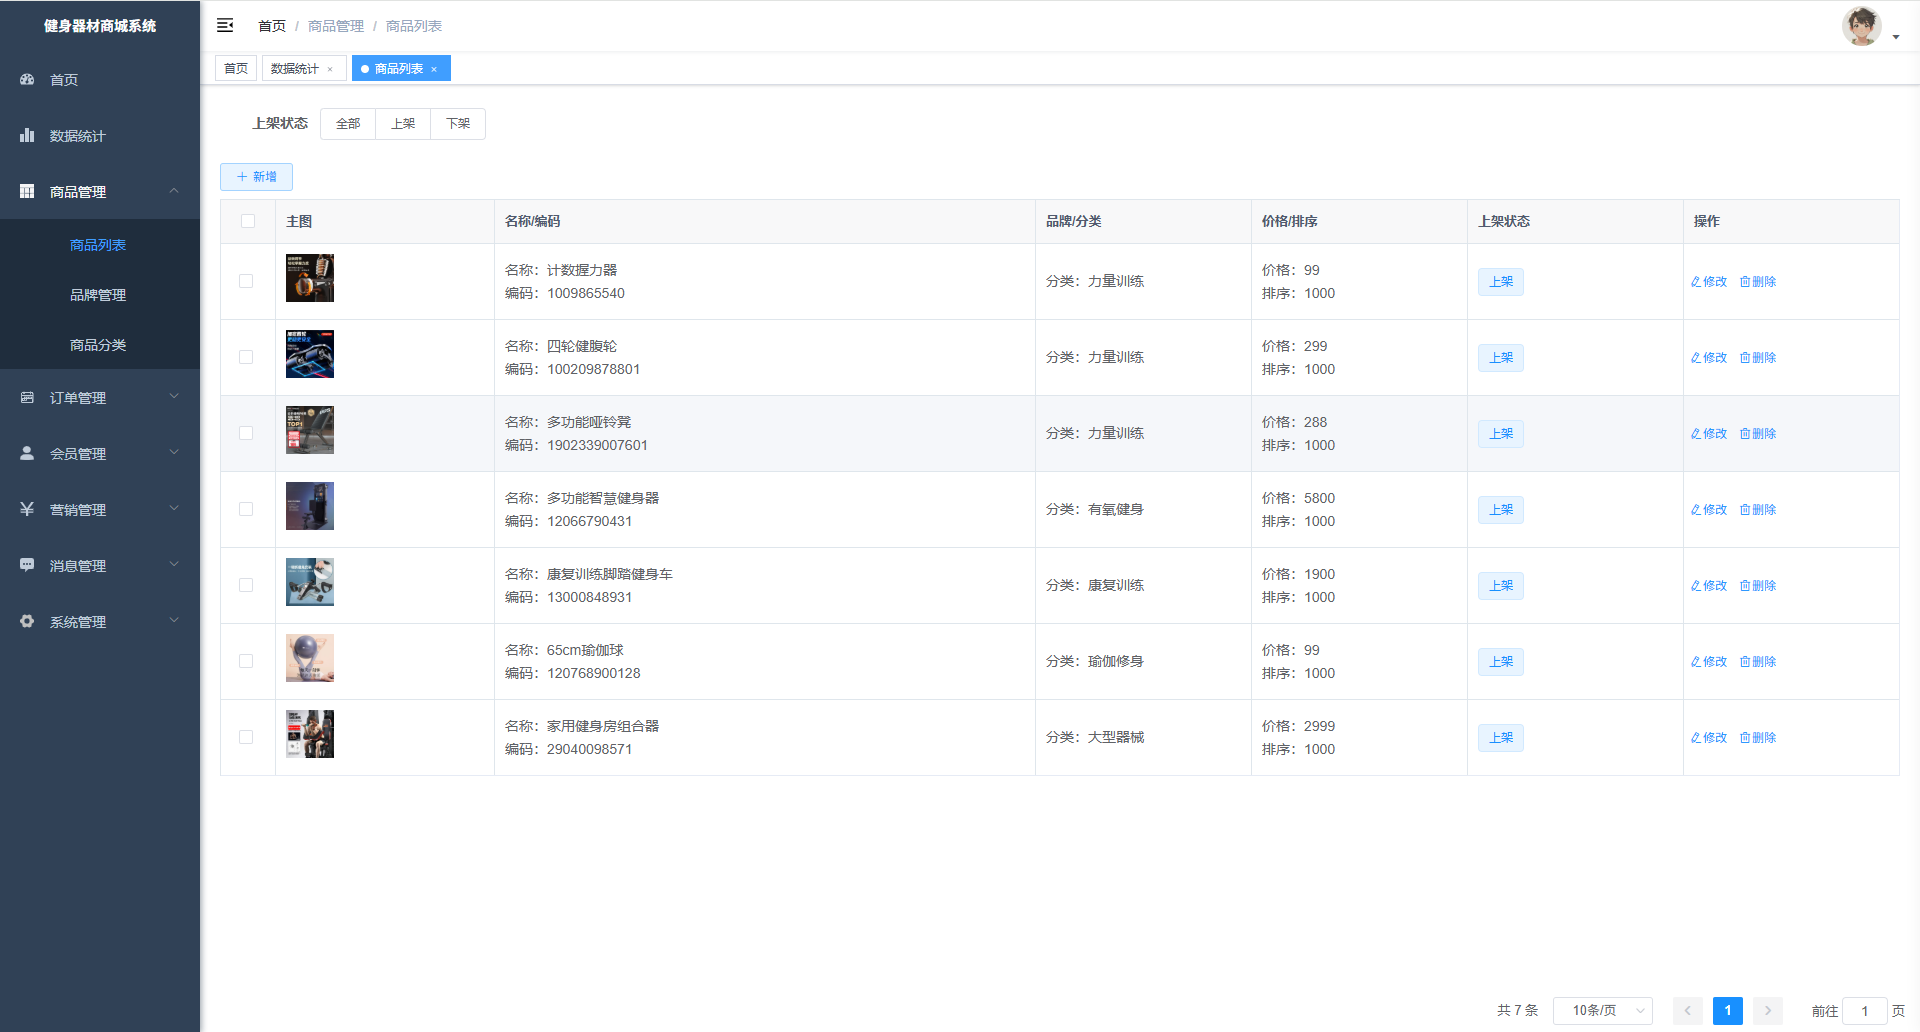The image size is (1920, 1032).
Task: Click the 营销管理 yen icon
Action: pos(27,509)
